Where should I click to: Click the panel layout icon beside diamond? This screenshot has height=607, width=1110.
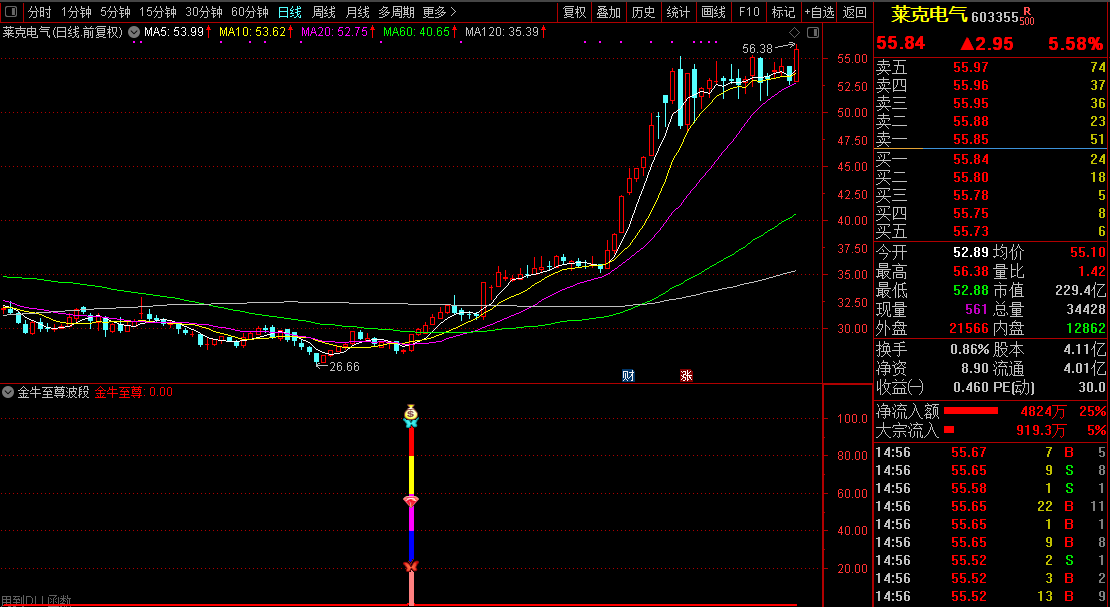coord(811,32)
